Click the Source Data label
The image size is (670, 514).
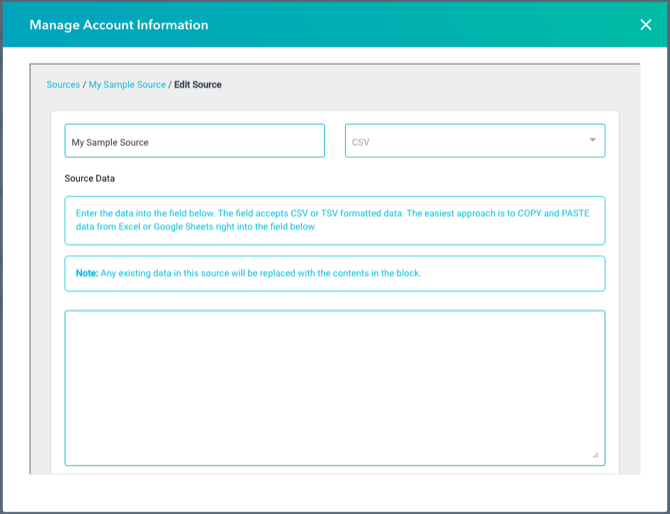coord(90,179)
